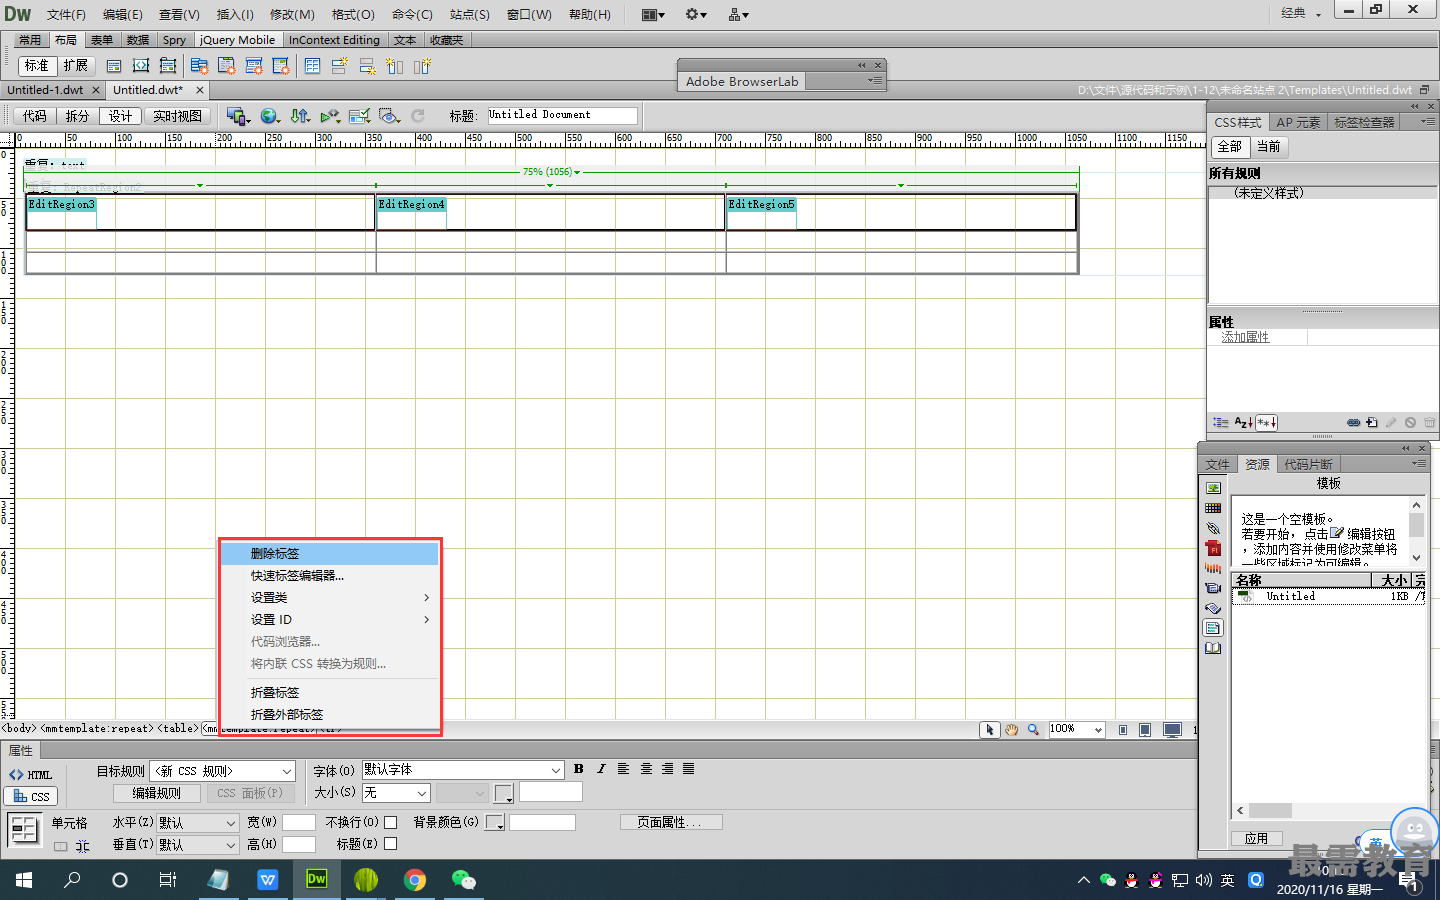Open preview in browser globe icon
The width and height of the screenshot is (1440, 900).
269,116
